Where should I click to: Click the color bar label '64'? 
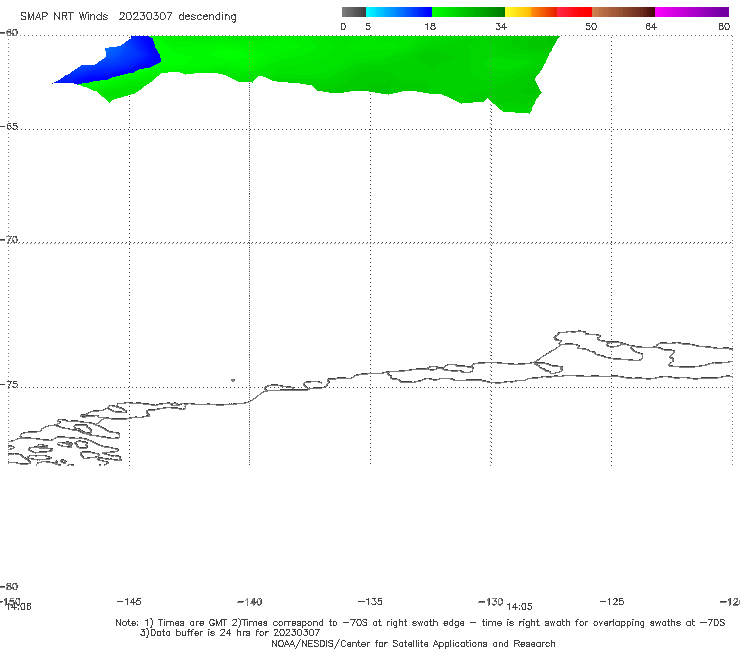pyautogui.click(x=651, y=27)
